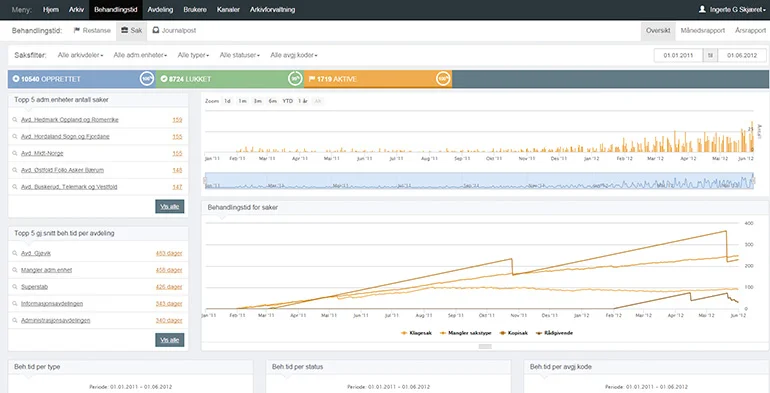Expand the Alle adm.enheter filter dropdown

(x=140, y=56)
